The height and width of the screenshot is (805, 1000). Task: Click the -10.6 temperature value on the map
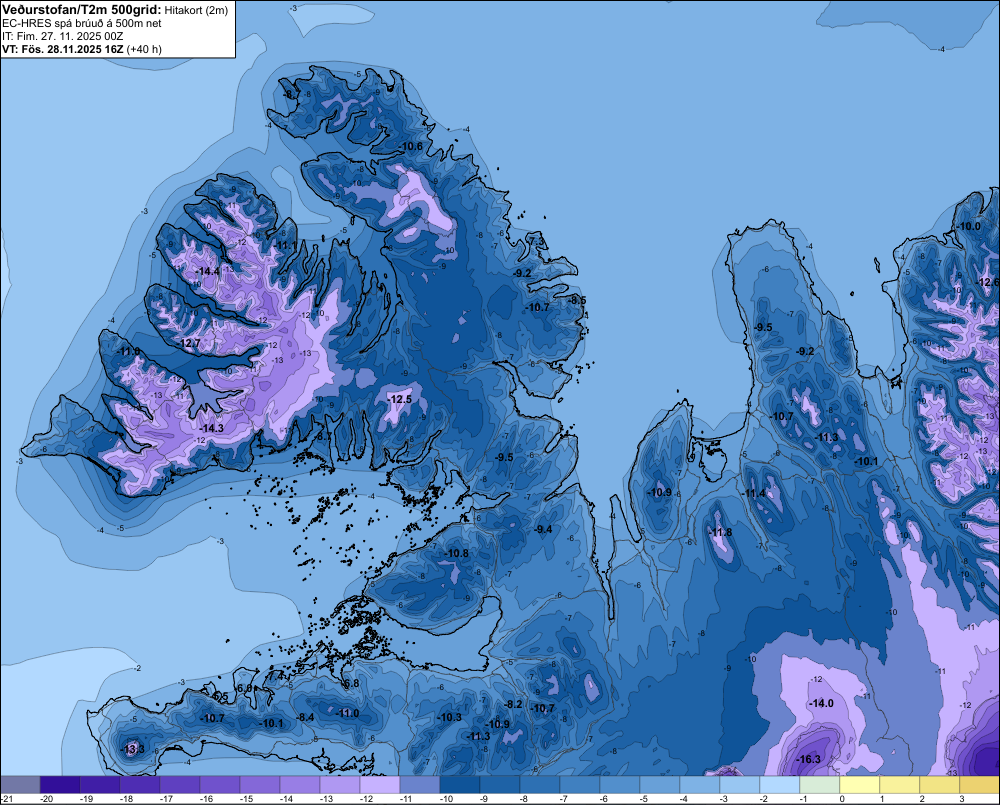point(411,146)
